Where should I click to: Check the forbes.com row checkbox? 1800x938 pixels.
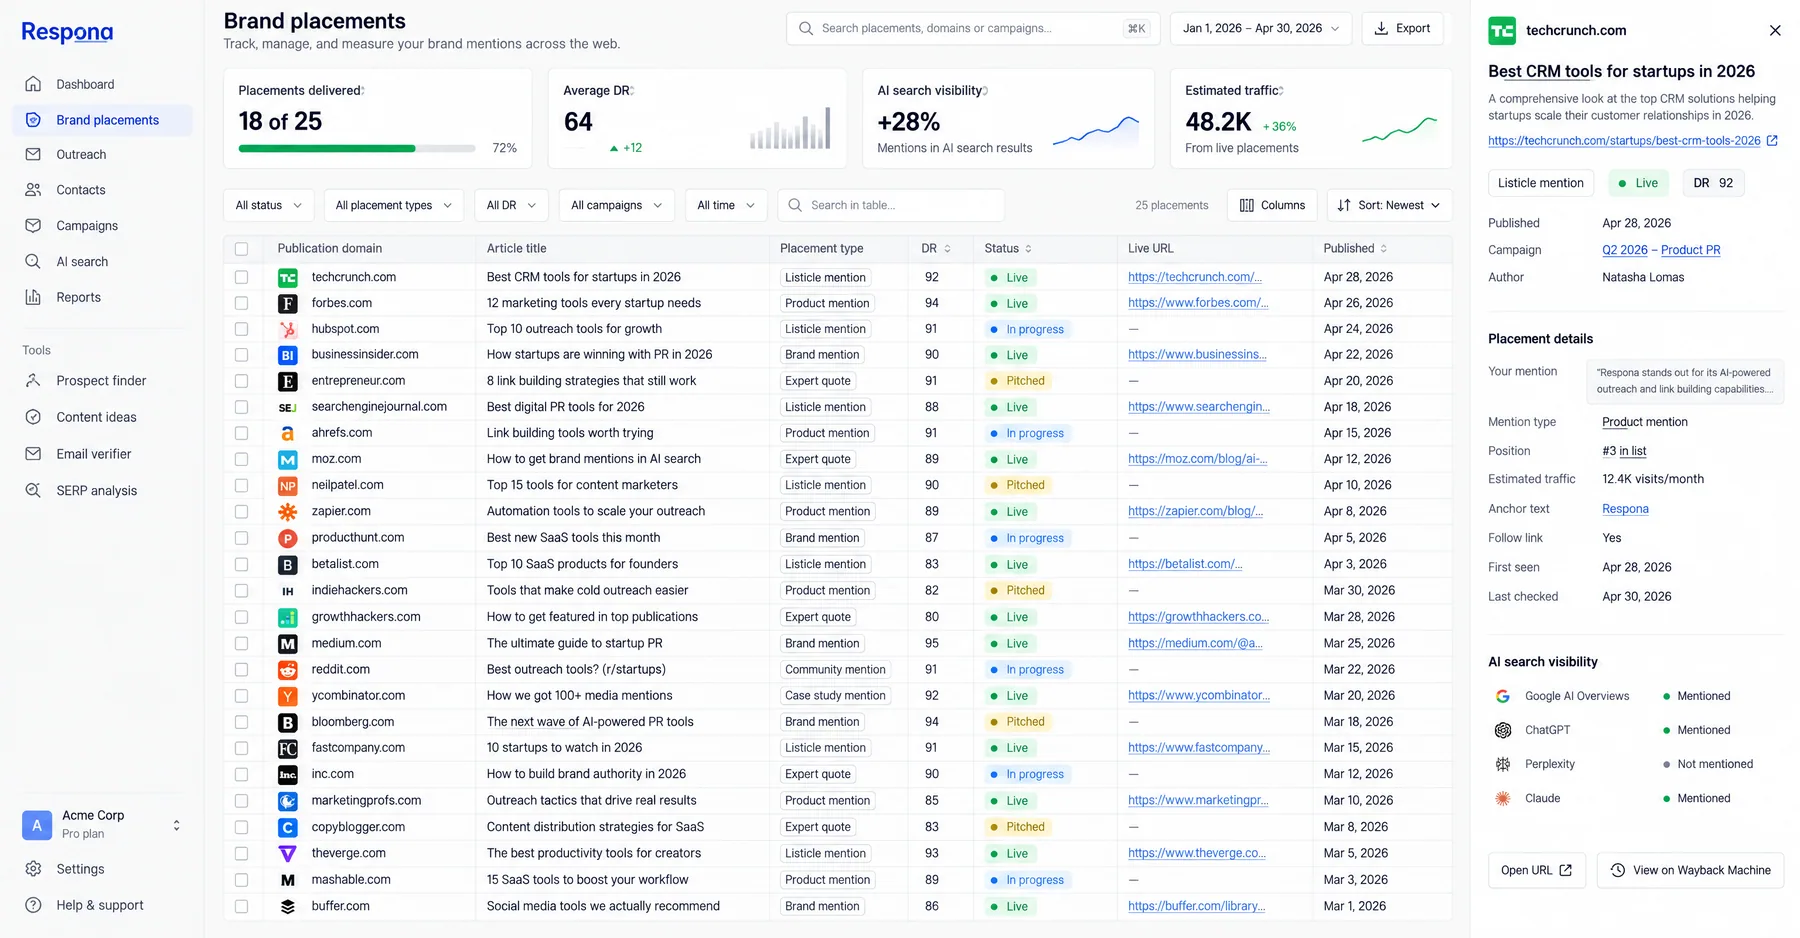241,303
